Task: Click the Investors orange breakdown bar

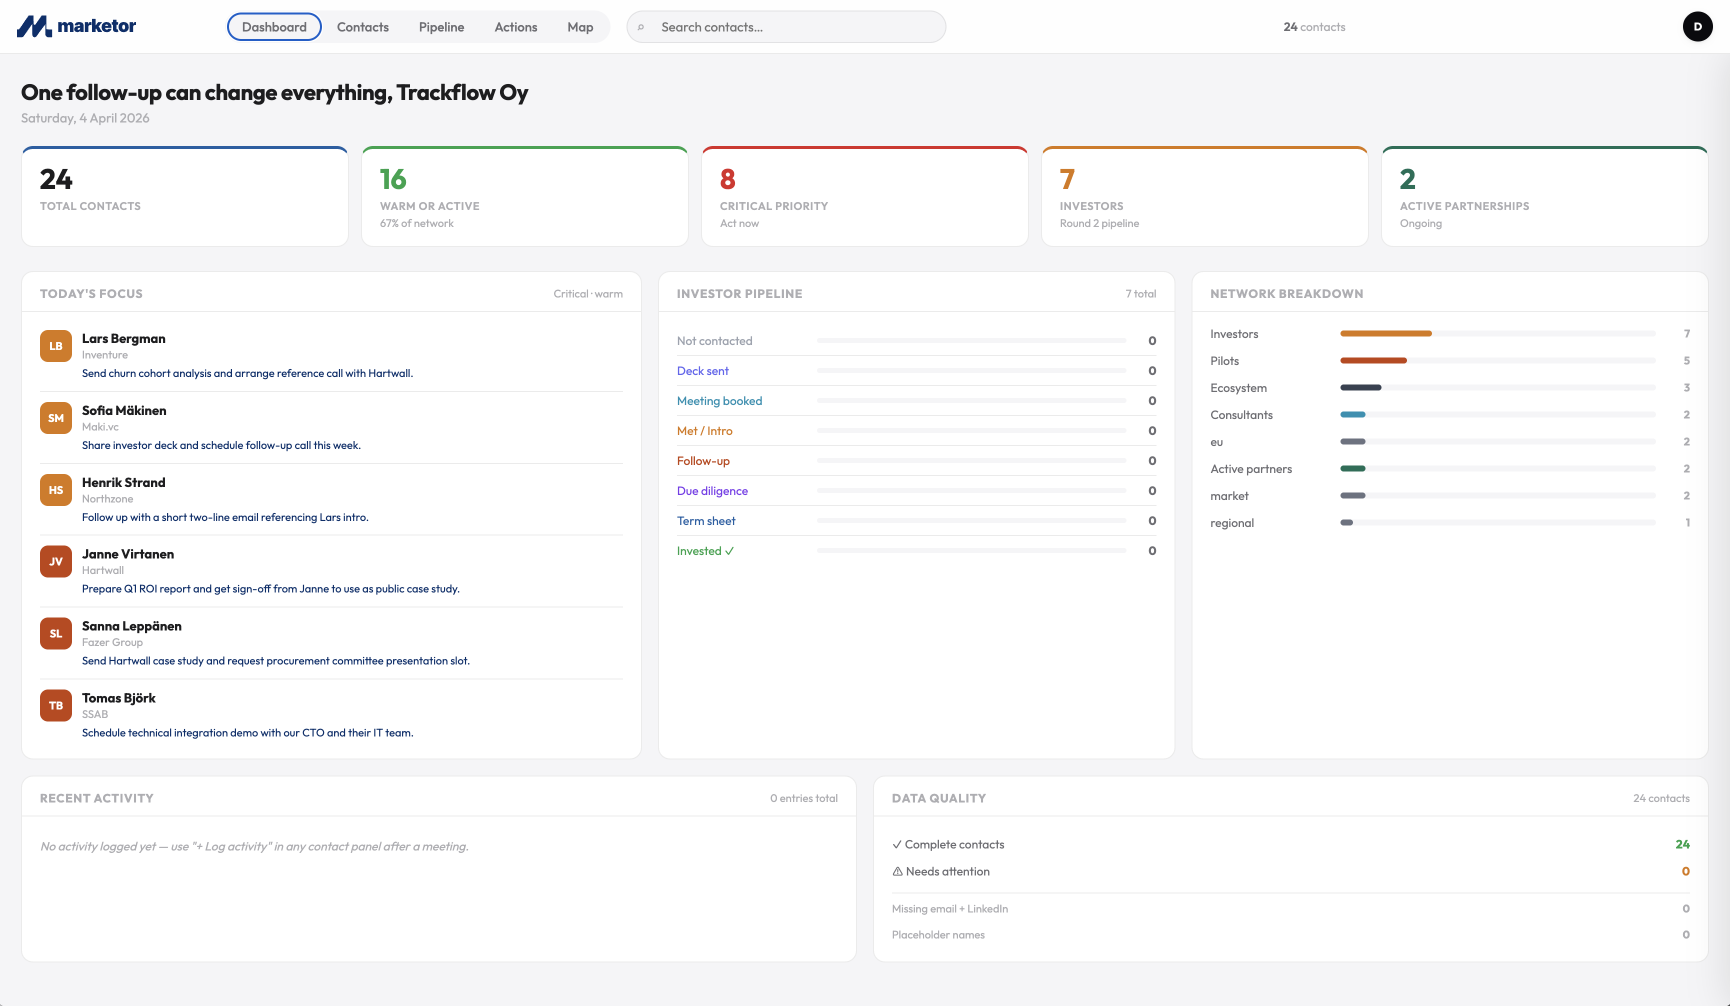Action: pos(1385,334)
